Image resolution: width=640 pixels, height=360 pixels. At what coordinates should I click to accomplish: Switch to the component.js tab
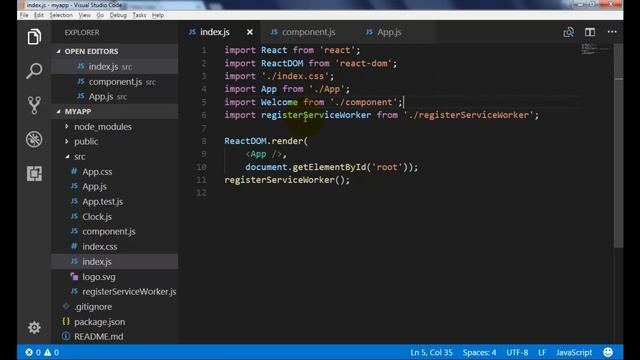click(x=303, y=32)
